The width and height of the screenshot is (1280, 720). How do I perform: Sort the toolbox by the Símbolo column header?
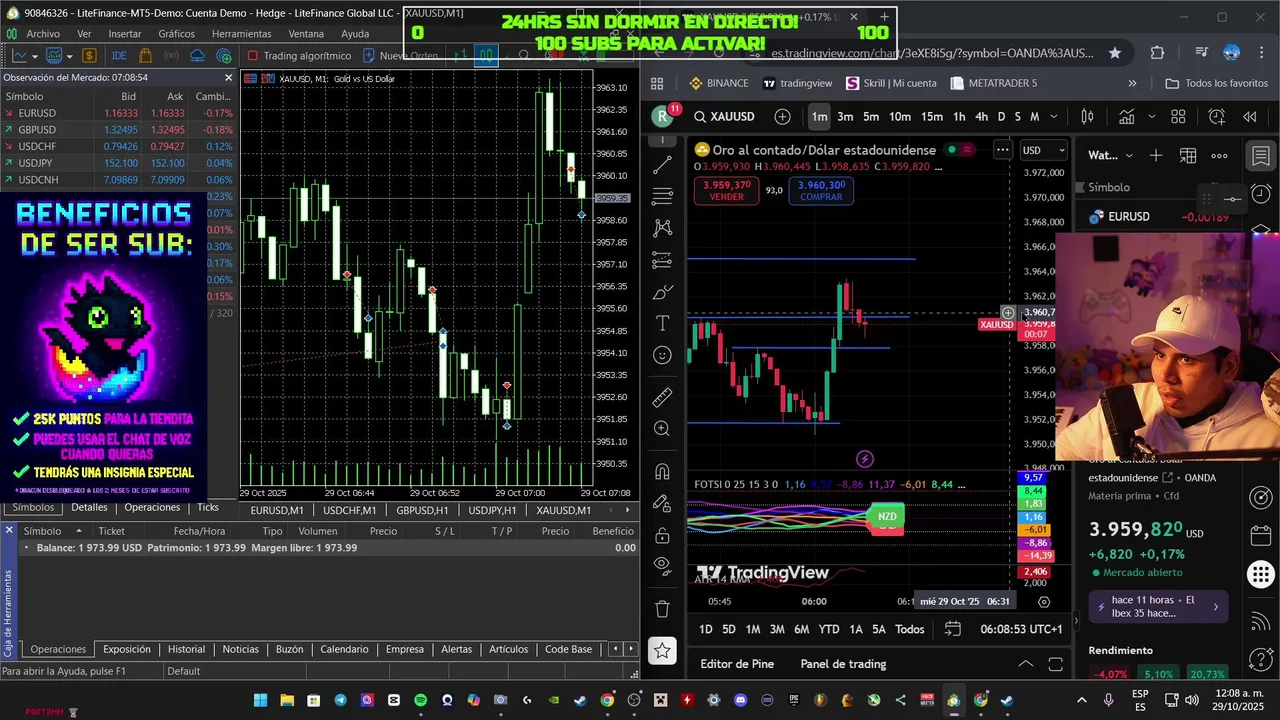point(42,531)
